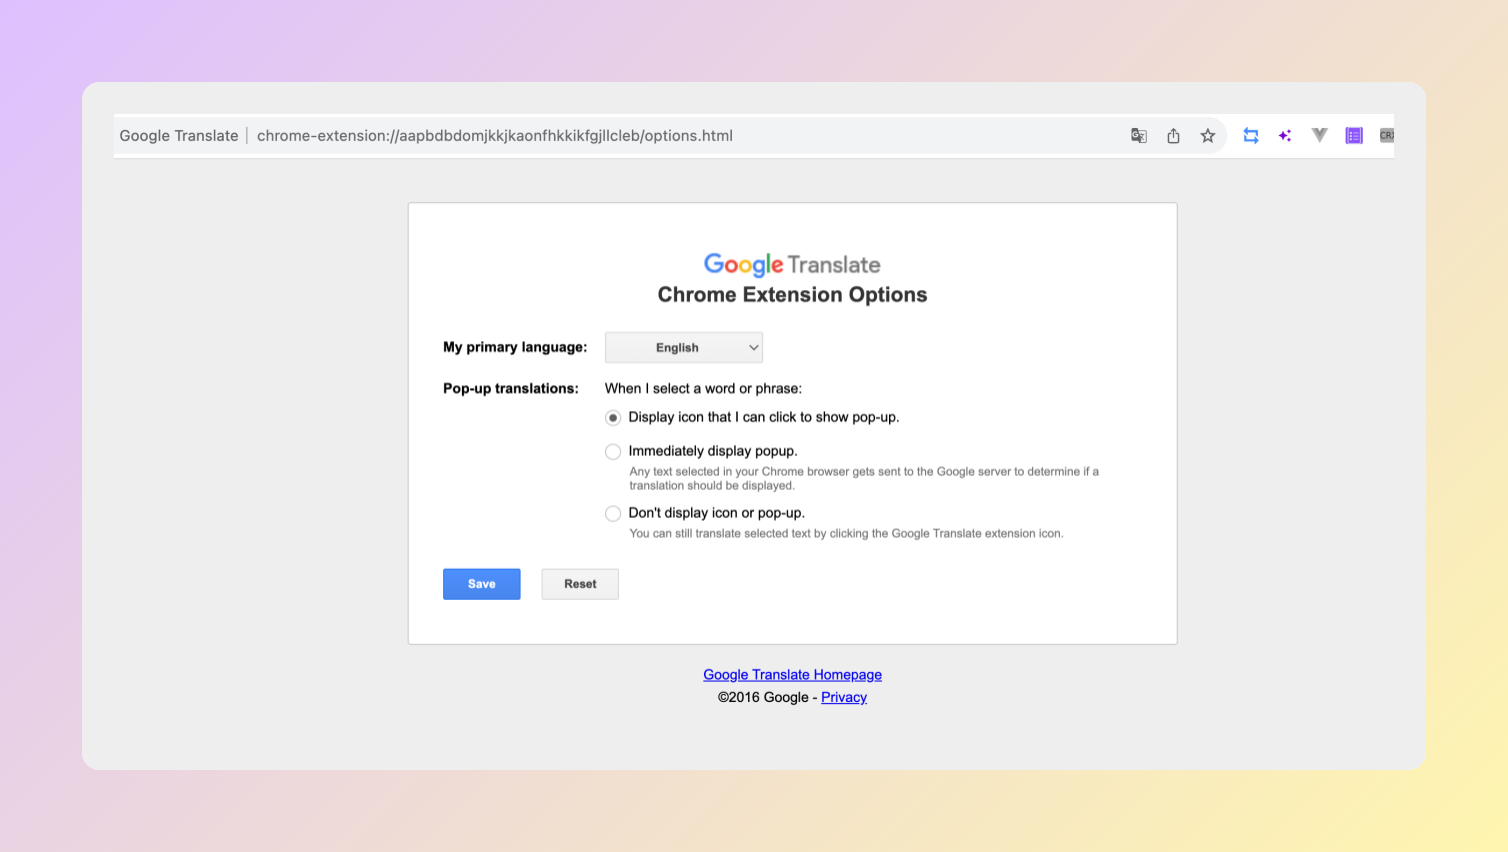This screenshot has height=852, width=1508.
Task: Open the purple list extension icon
Action: coord(1354,136)
